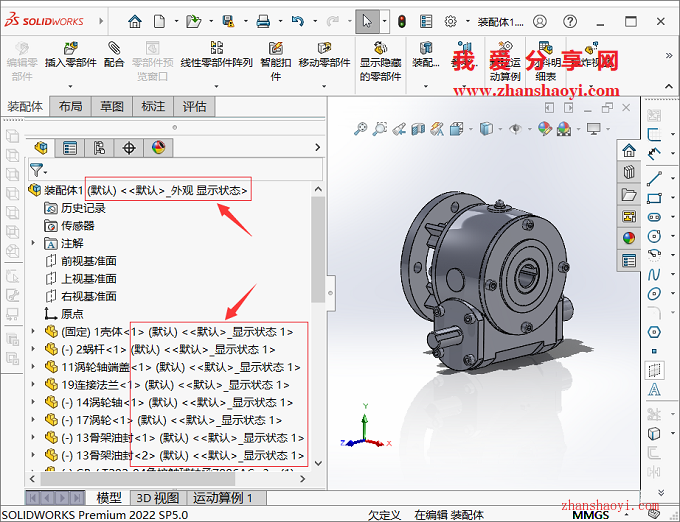680x522 pixels.
Task: Expand the (固定) 1壳体<1> component
Action: tap(33, 331)
